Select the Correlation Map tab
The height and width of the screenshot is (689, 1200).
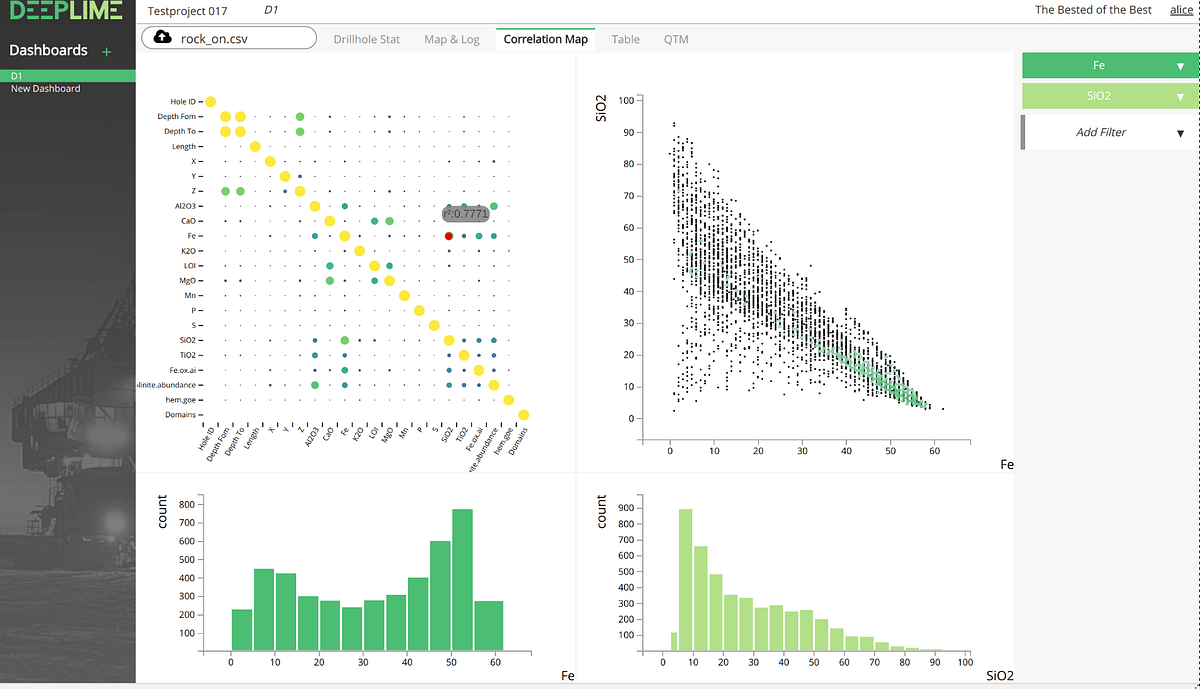(545, 39)
